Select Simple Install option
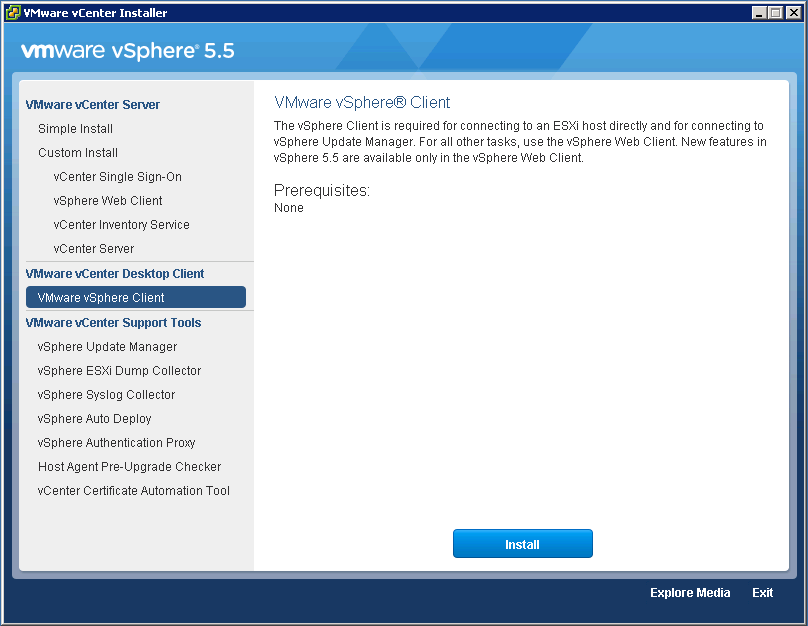Viewport: 808px width, 626px height. 75,129
